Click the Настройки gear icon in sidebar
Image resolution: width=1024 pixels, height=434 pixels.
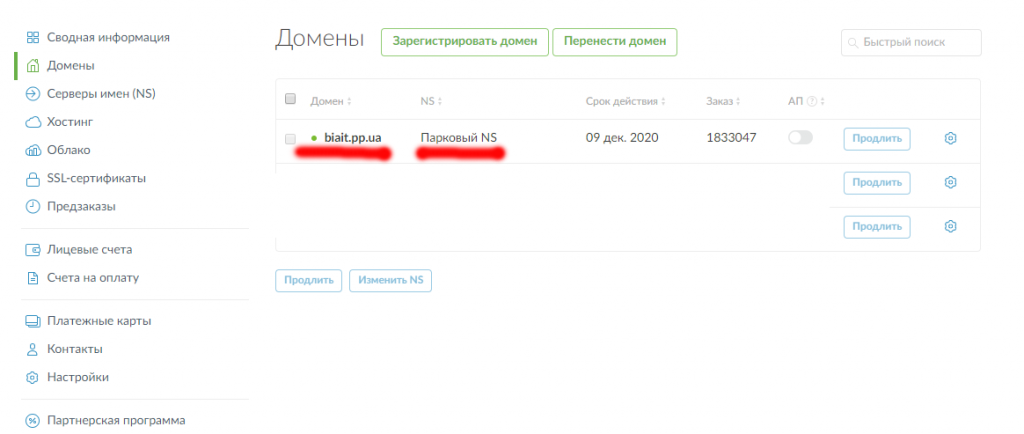tap(33, 377)
